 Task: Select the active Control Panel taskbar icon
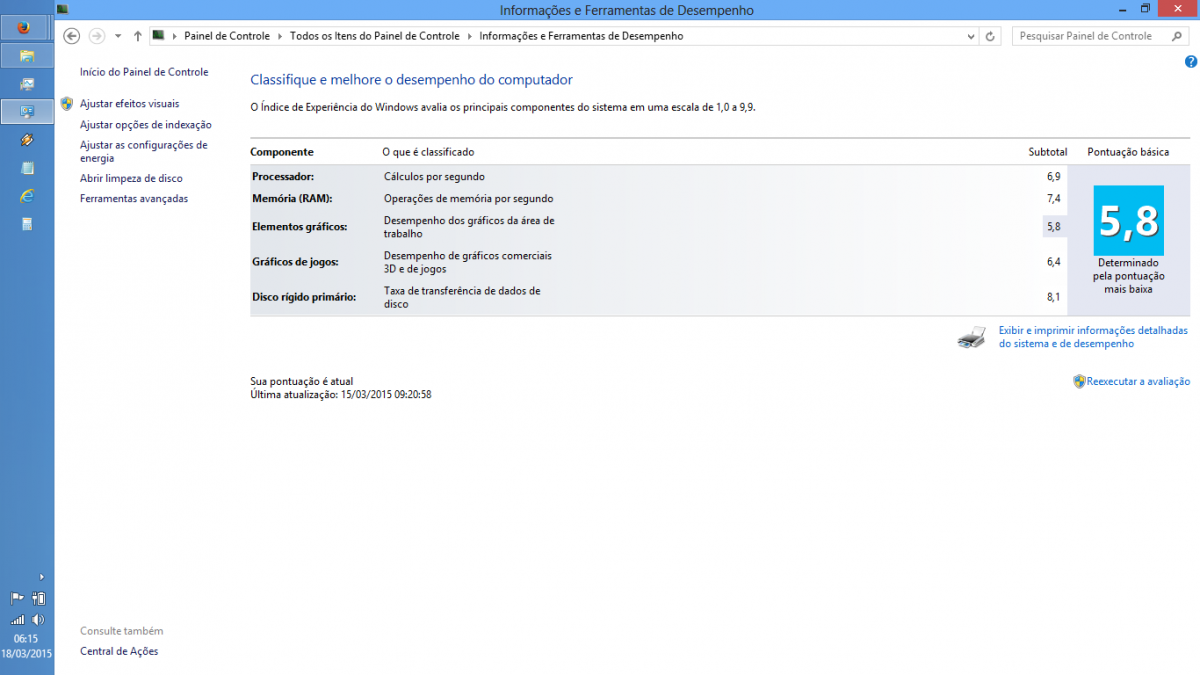point(27,111)
